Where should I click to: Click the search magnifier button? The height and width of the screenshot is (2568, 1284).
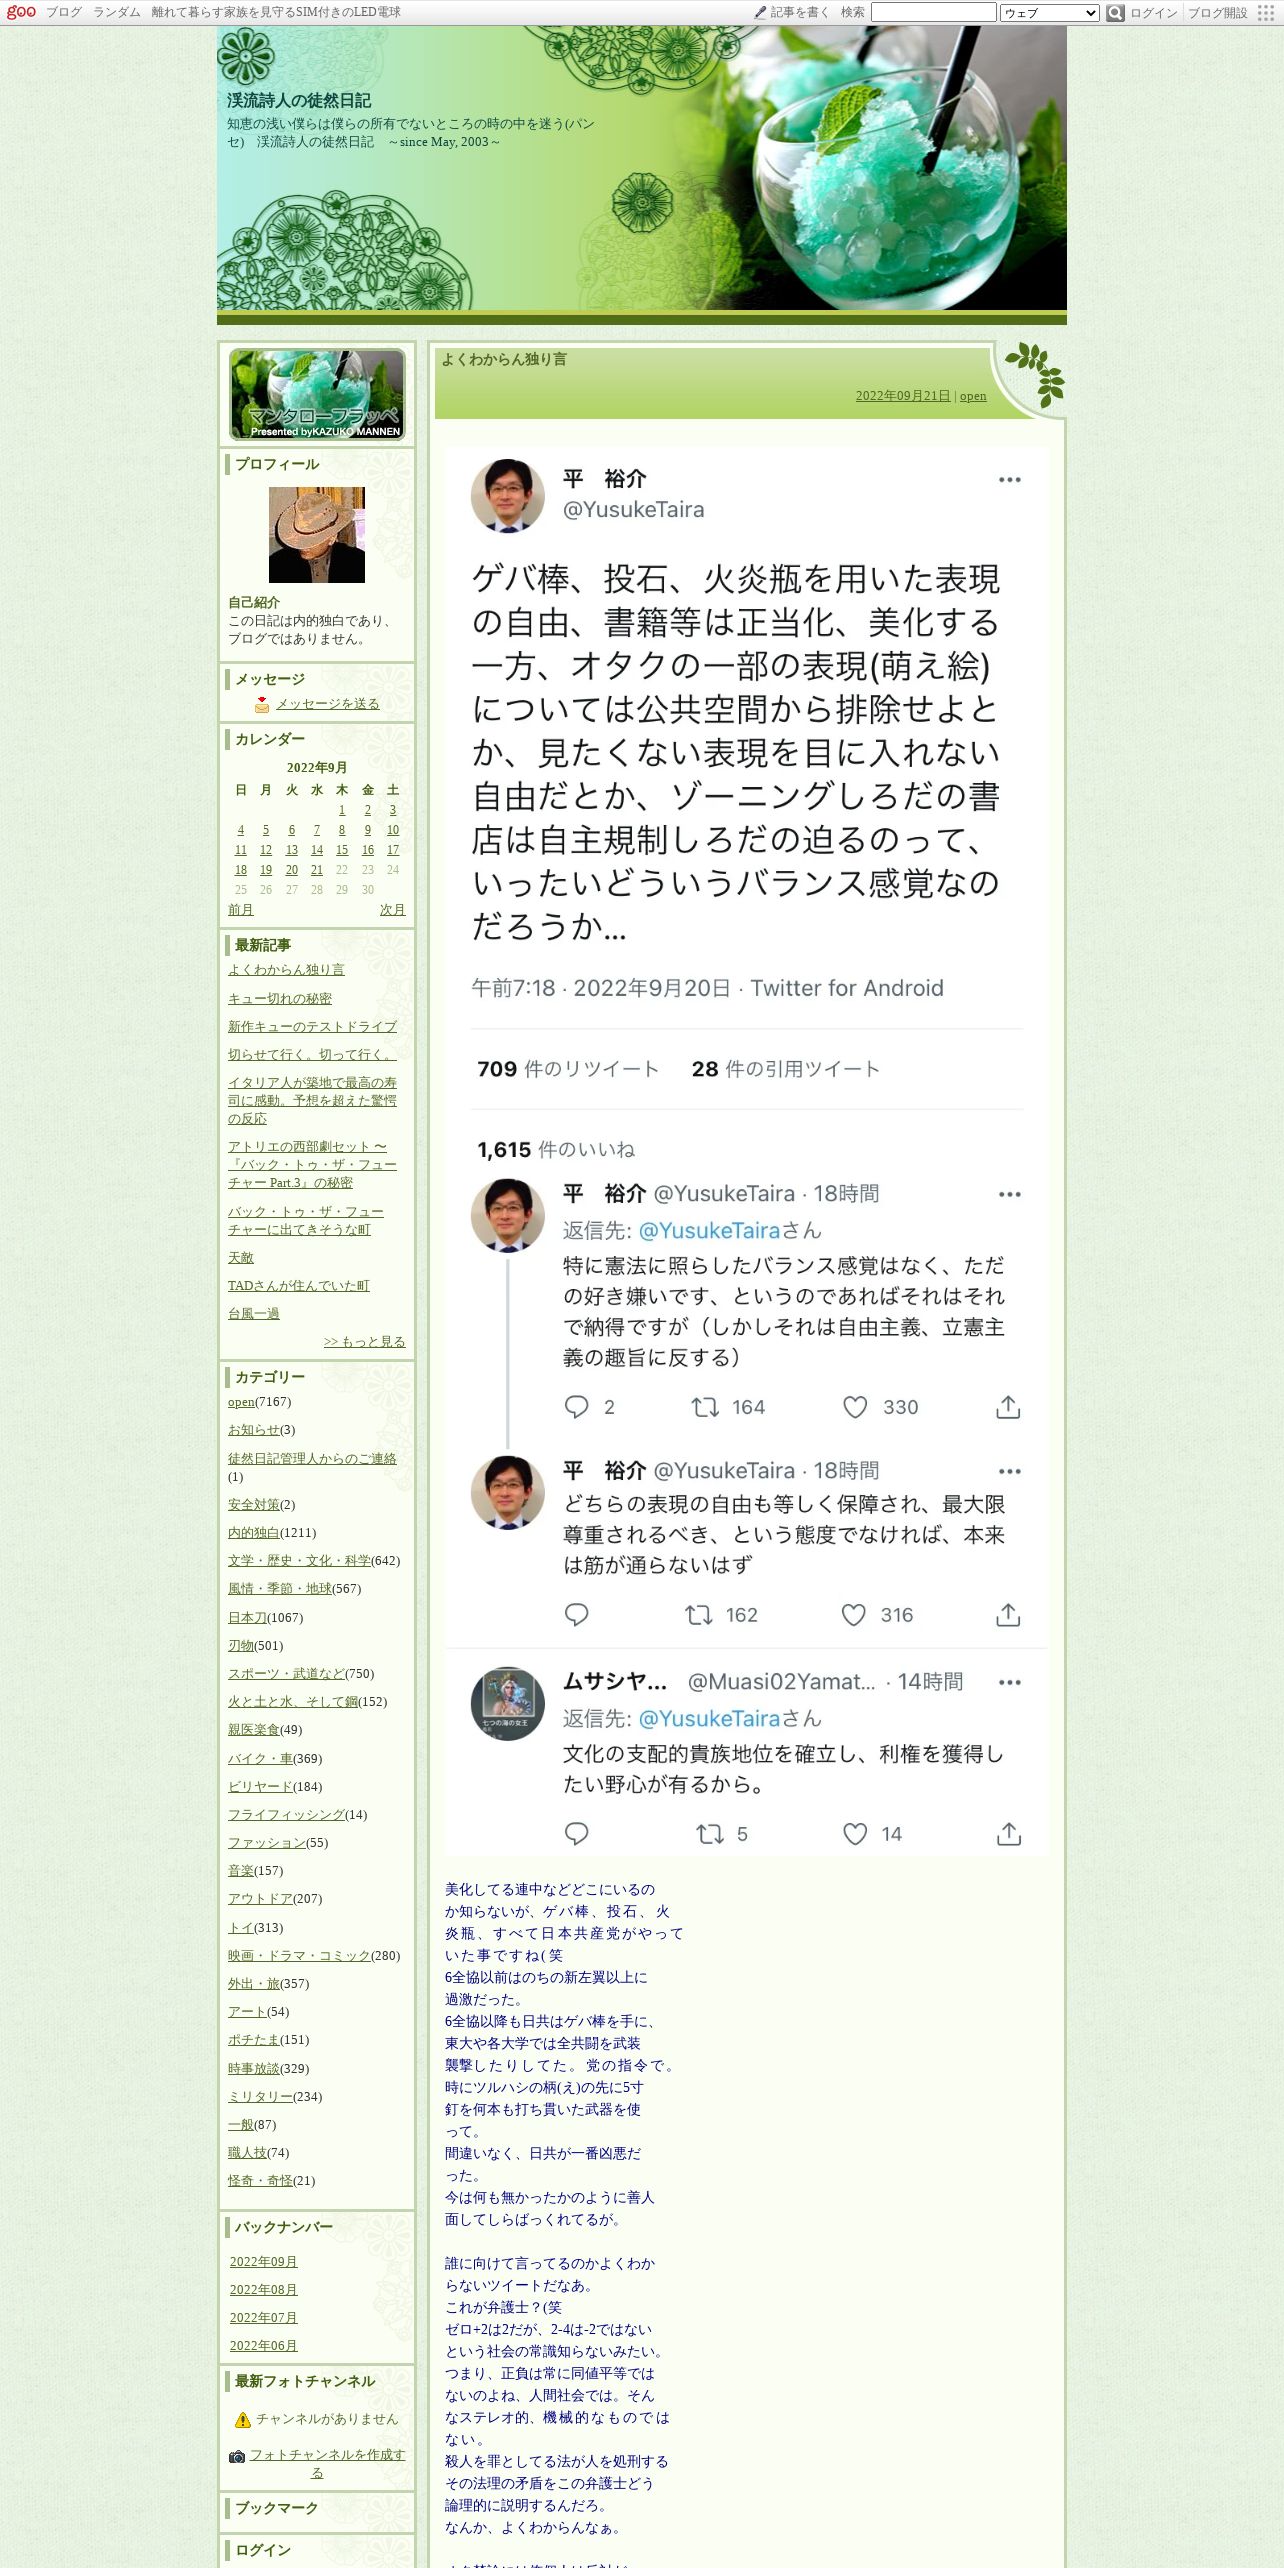pyautogui.click(x=1115, y=13)
